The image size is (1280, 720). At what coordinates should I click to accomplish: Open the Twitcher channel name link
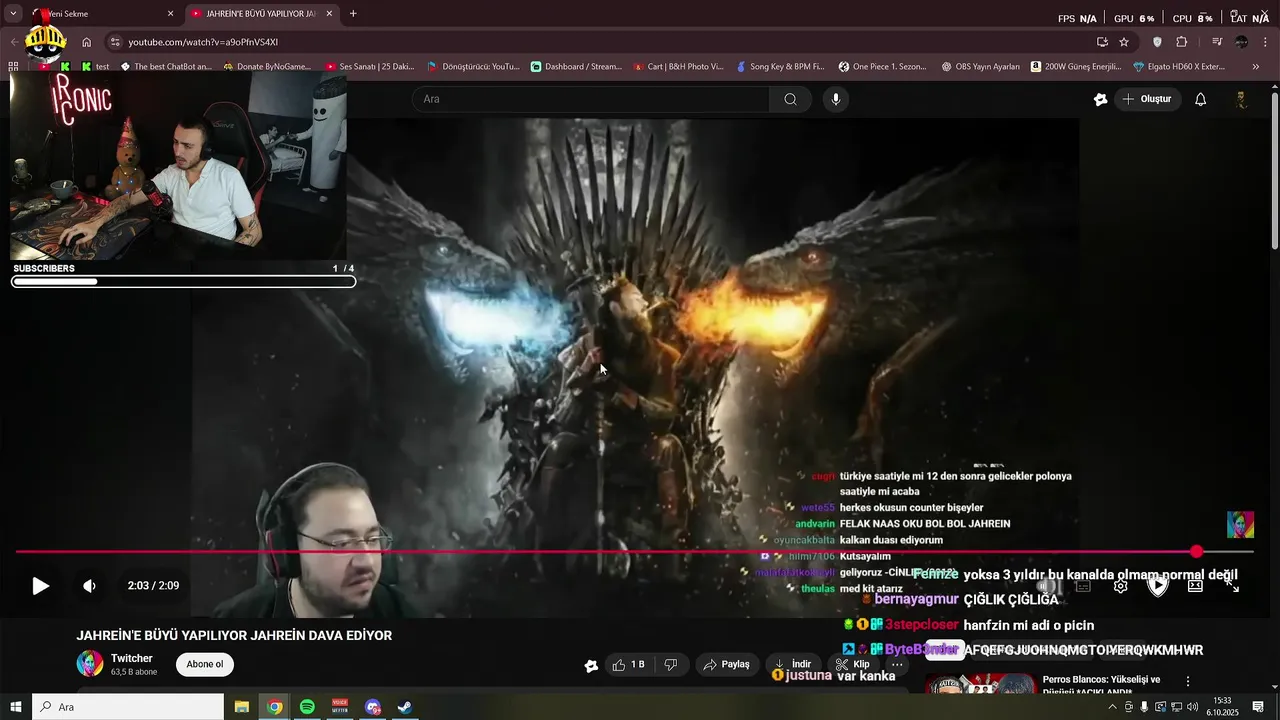132,658
